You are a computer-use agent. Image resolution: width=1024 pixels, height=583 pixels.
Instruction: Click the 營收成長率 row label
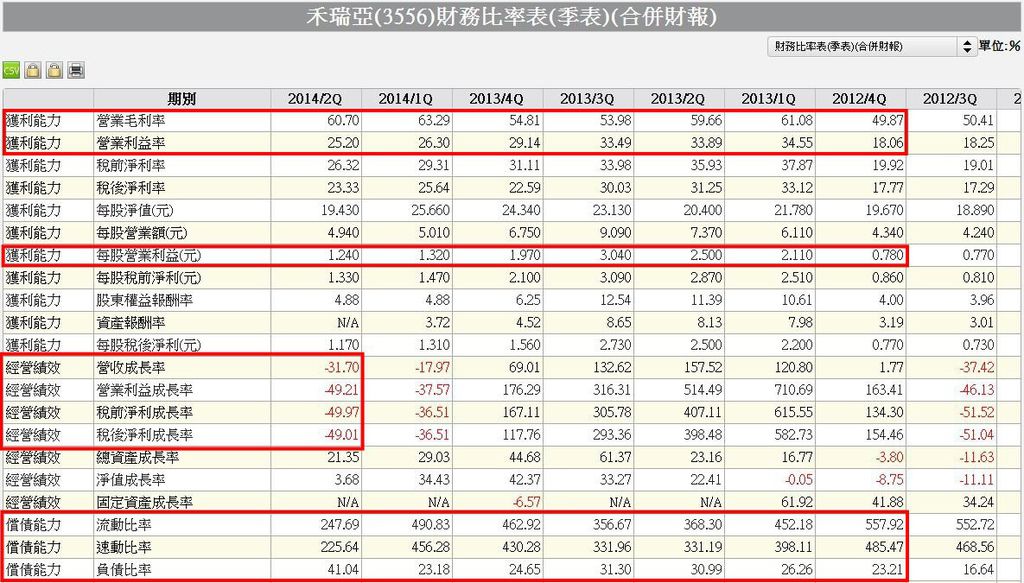[x=131, y=368]
